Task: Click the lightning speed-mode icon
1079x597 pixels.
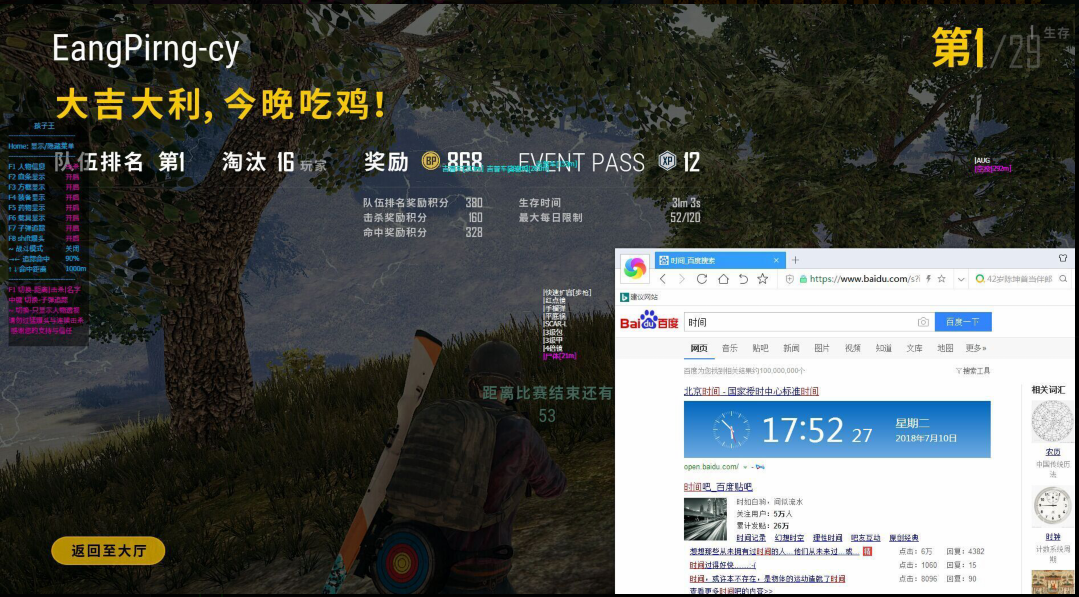Action: coord(928,279)
